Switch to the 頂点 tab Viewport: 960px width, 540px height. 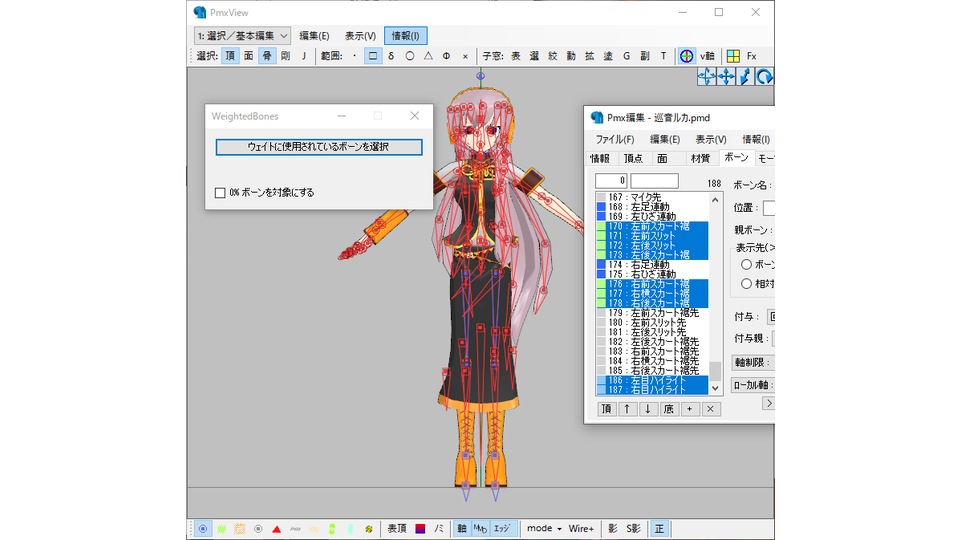[633, 159]
